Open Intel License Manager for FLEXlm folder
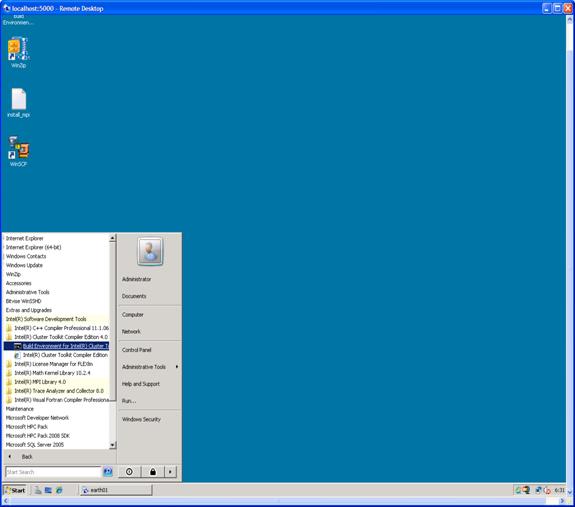 coord(50,364)
